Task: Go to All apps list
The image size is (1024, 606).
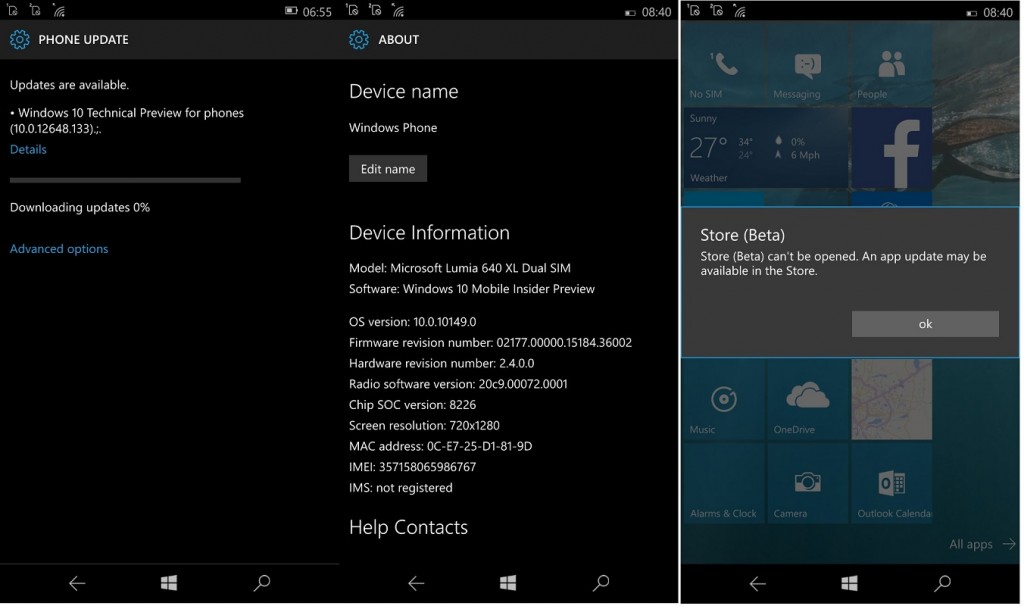Action: [x=982, y=544]
